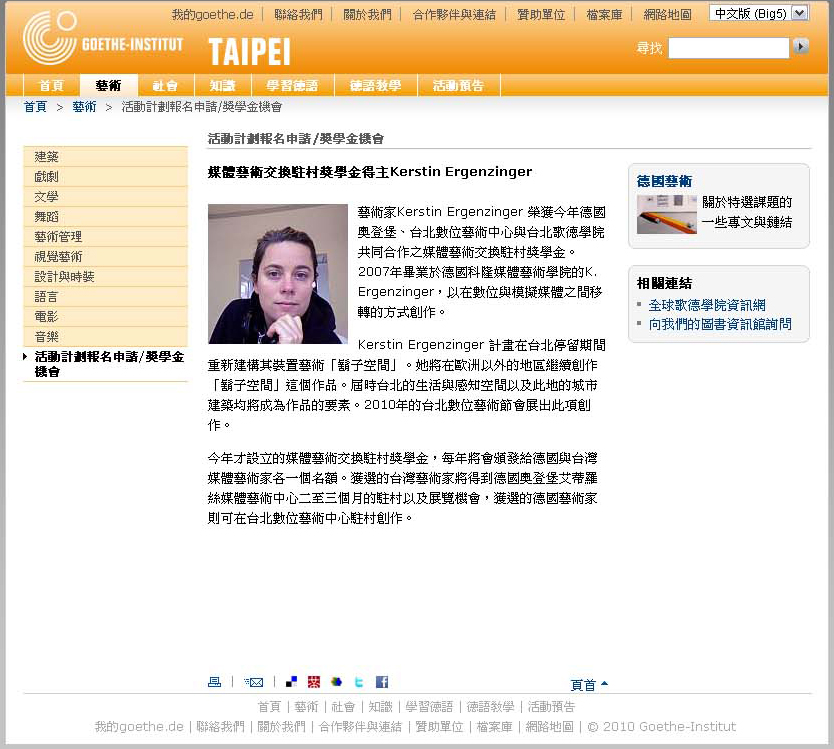Select 藝術管理 in the sidebar
Image resolution: width=834 pixels, height=749 pixels.
[x=105, y=237]
